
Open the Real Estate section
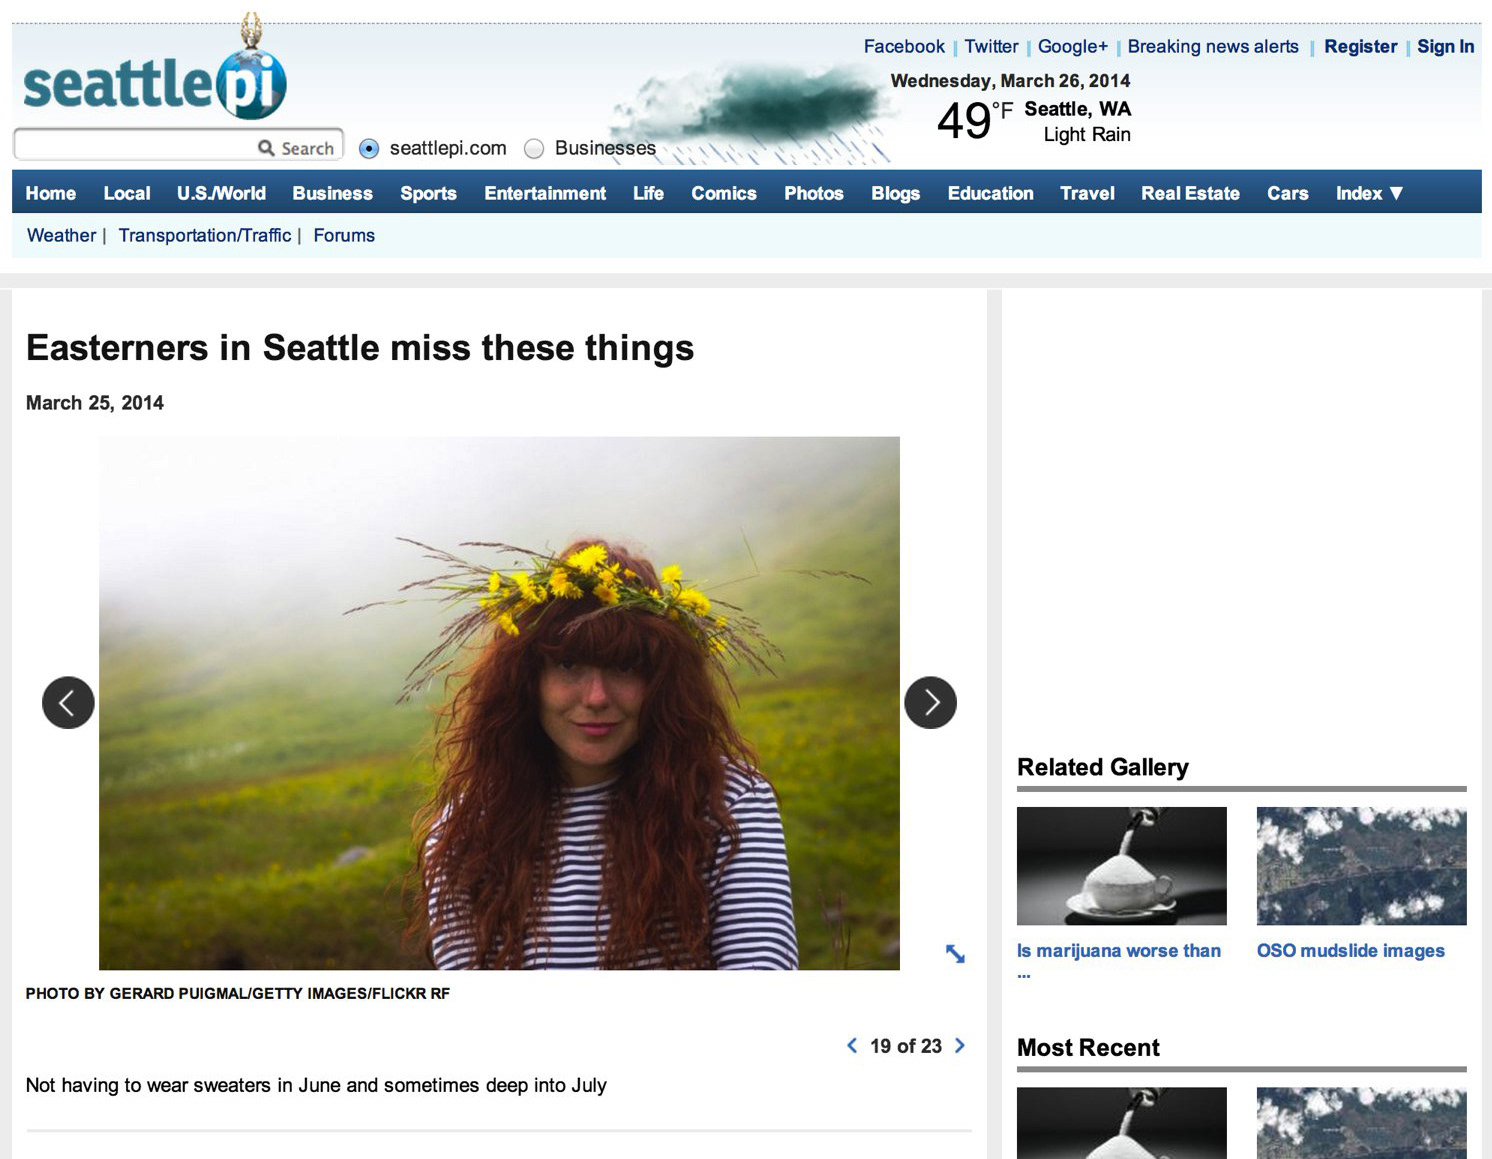click(x=1190, y=193)
